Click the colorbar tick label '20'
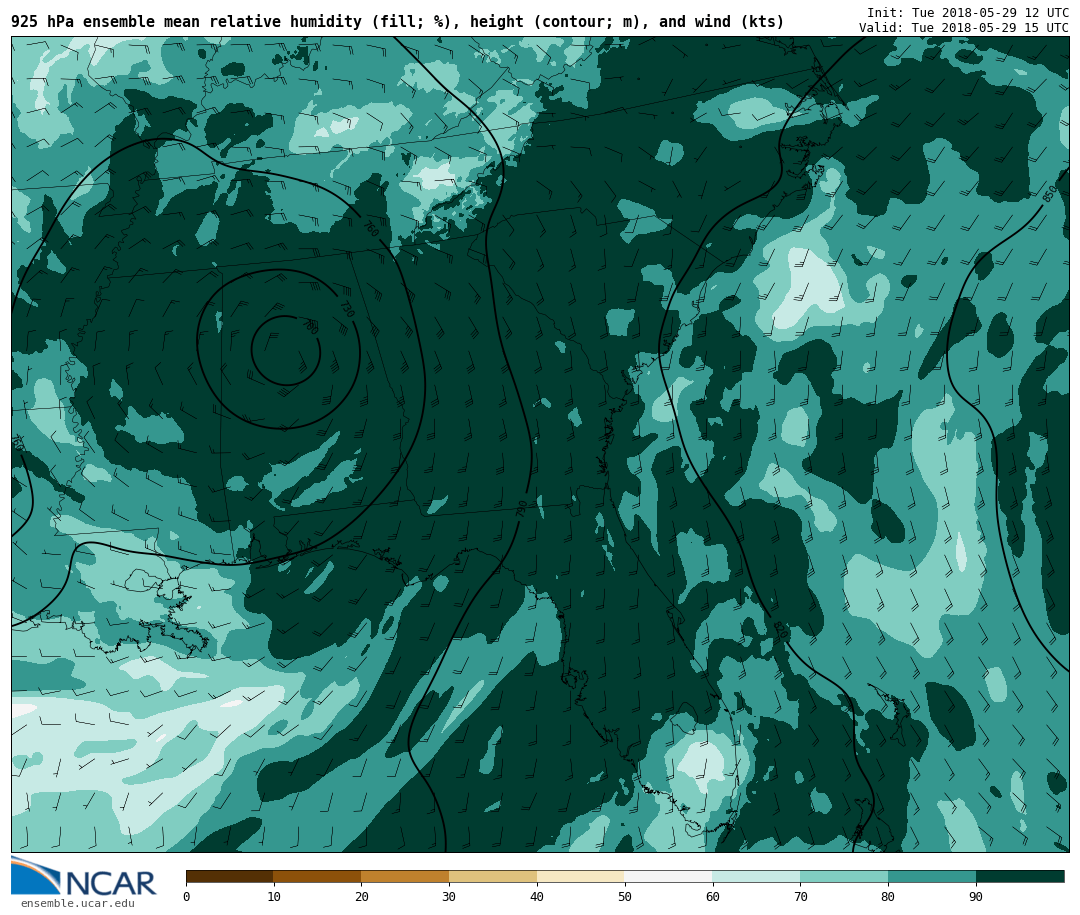The image size is (1080, 915). [362, 896]
